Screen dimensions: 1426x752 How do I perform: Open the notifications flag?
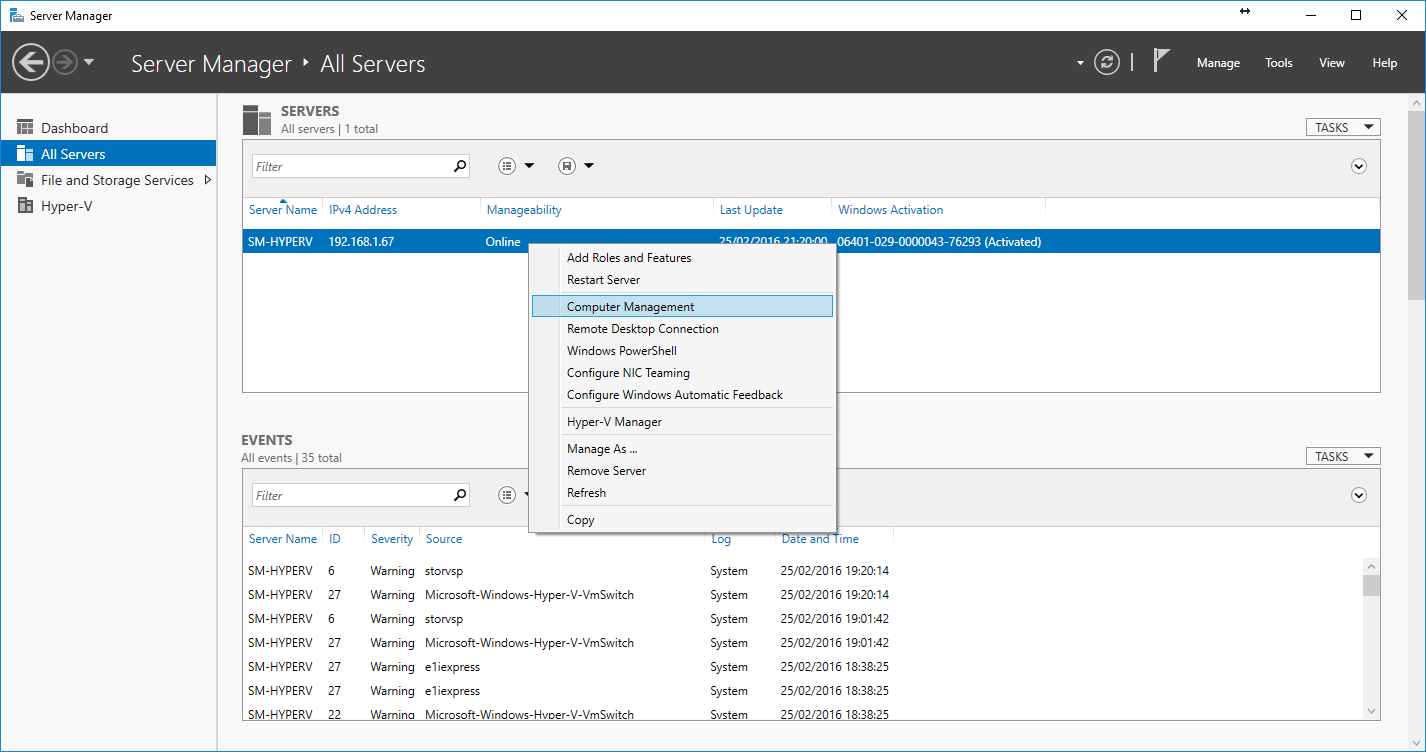click(1161, 61)
